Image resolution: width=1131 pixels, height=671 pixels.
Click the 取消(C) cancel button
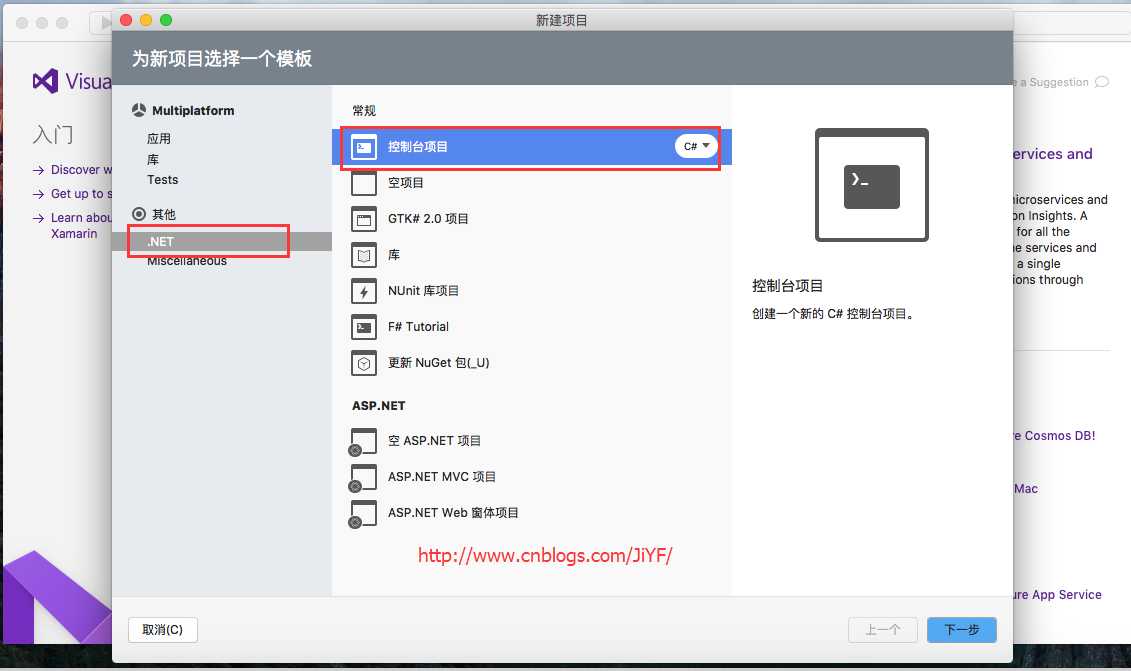[x=163, y=630]
